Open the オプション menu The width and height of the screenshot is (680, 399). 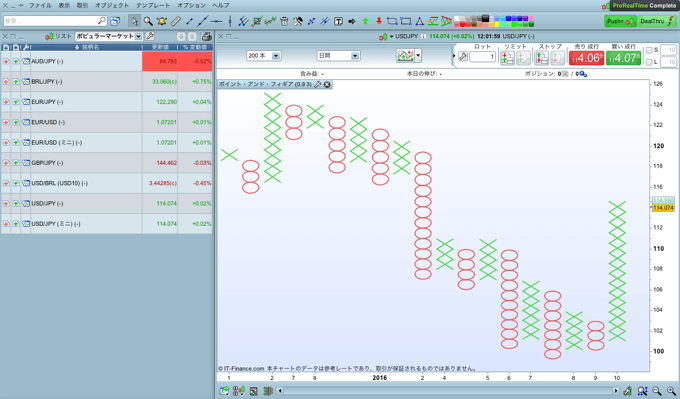pyautogui.click(x=191, y=5)
